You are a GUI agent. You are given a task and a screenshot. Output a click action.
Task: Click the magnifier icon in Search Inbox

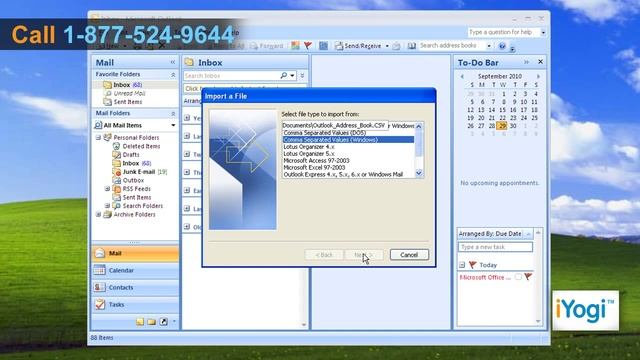click(x=284, y=76)
